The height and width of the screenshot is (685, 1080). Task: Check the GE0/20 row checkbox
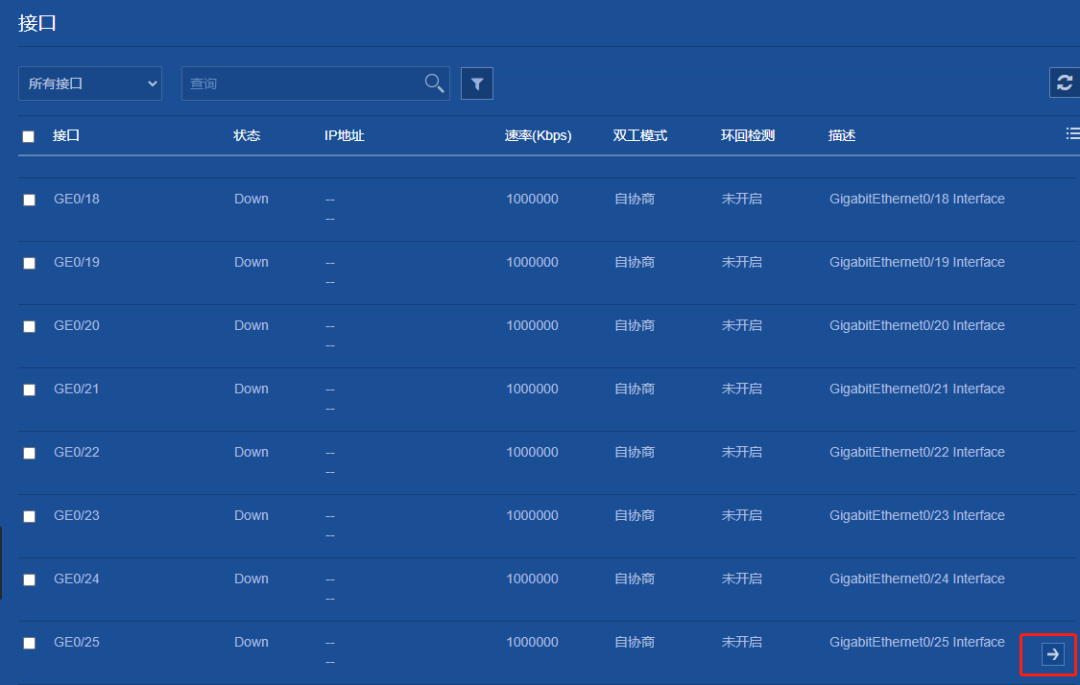coord(29,326)
